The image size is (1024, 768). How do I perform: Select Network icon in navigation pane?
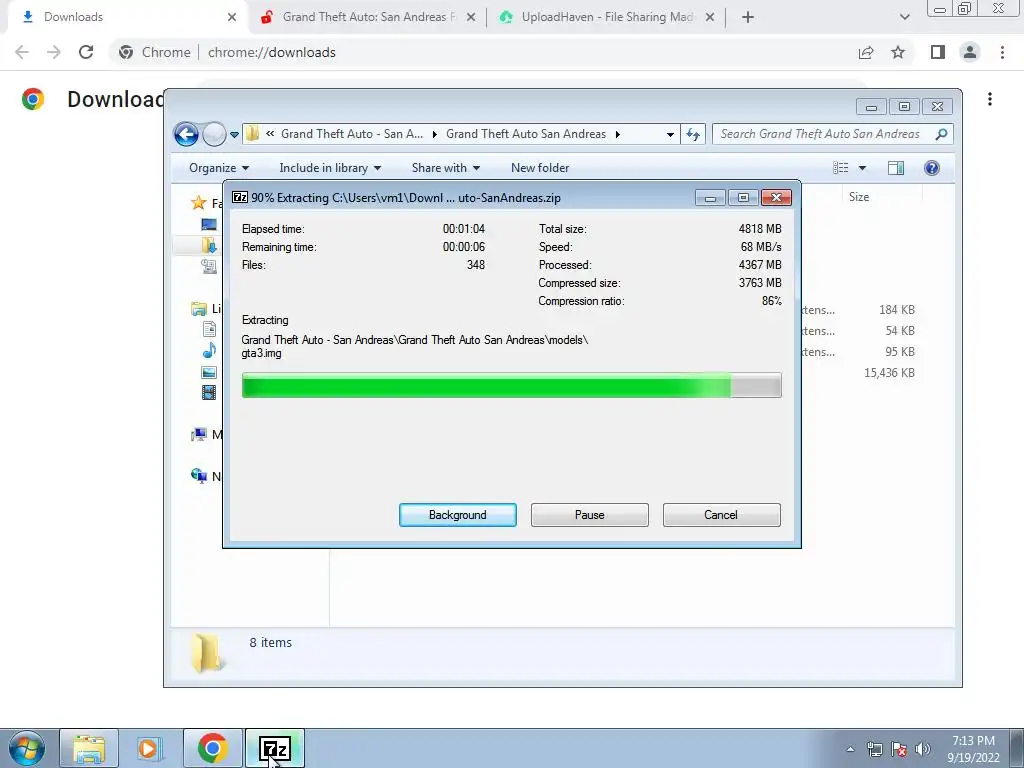199,475
